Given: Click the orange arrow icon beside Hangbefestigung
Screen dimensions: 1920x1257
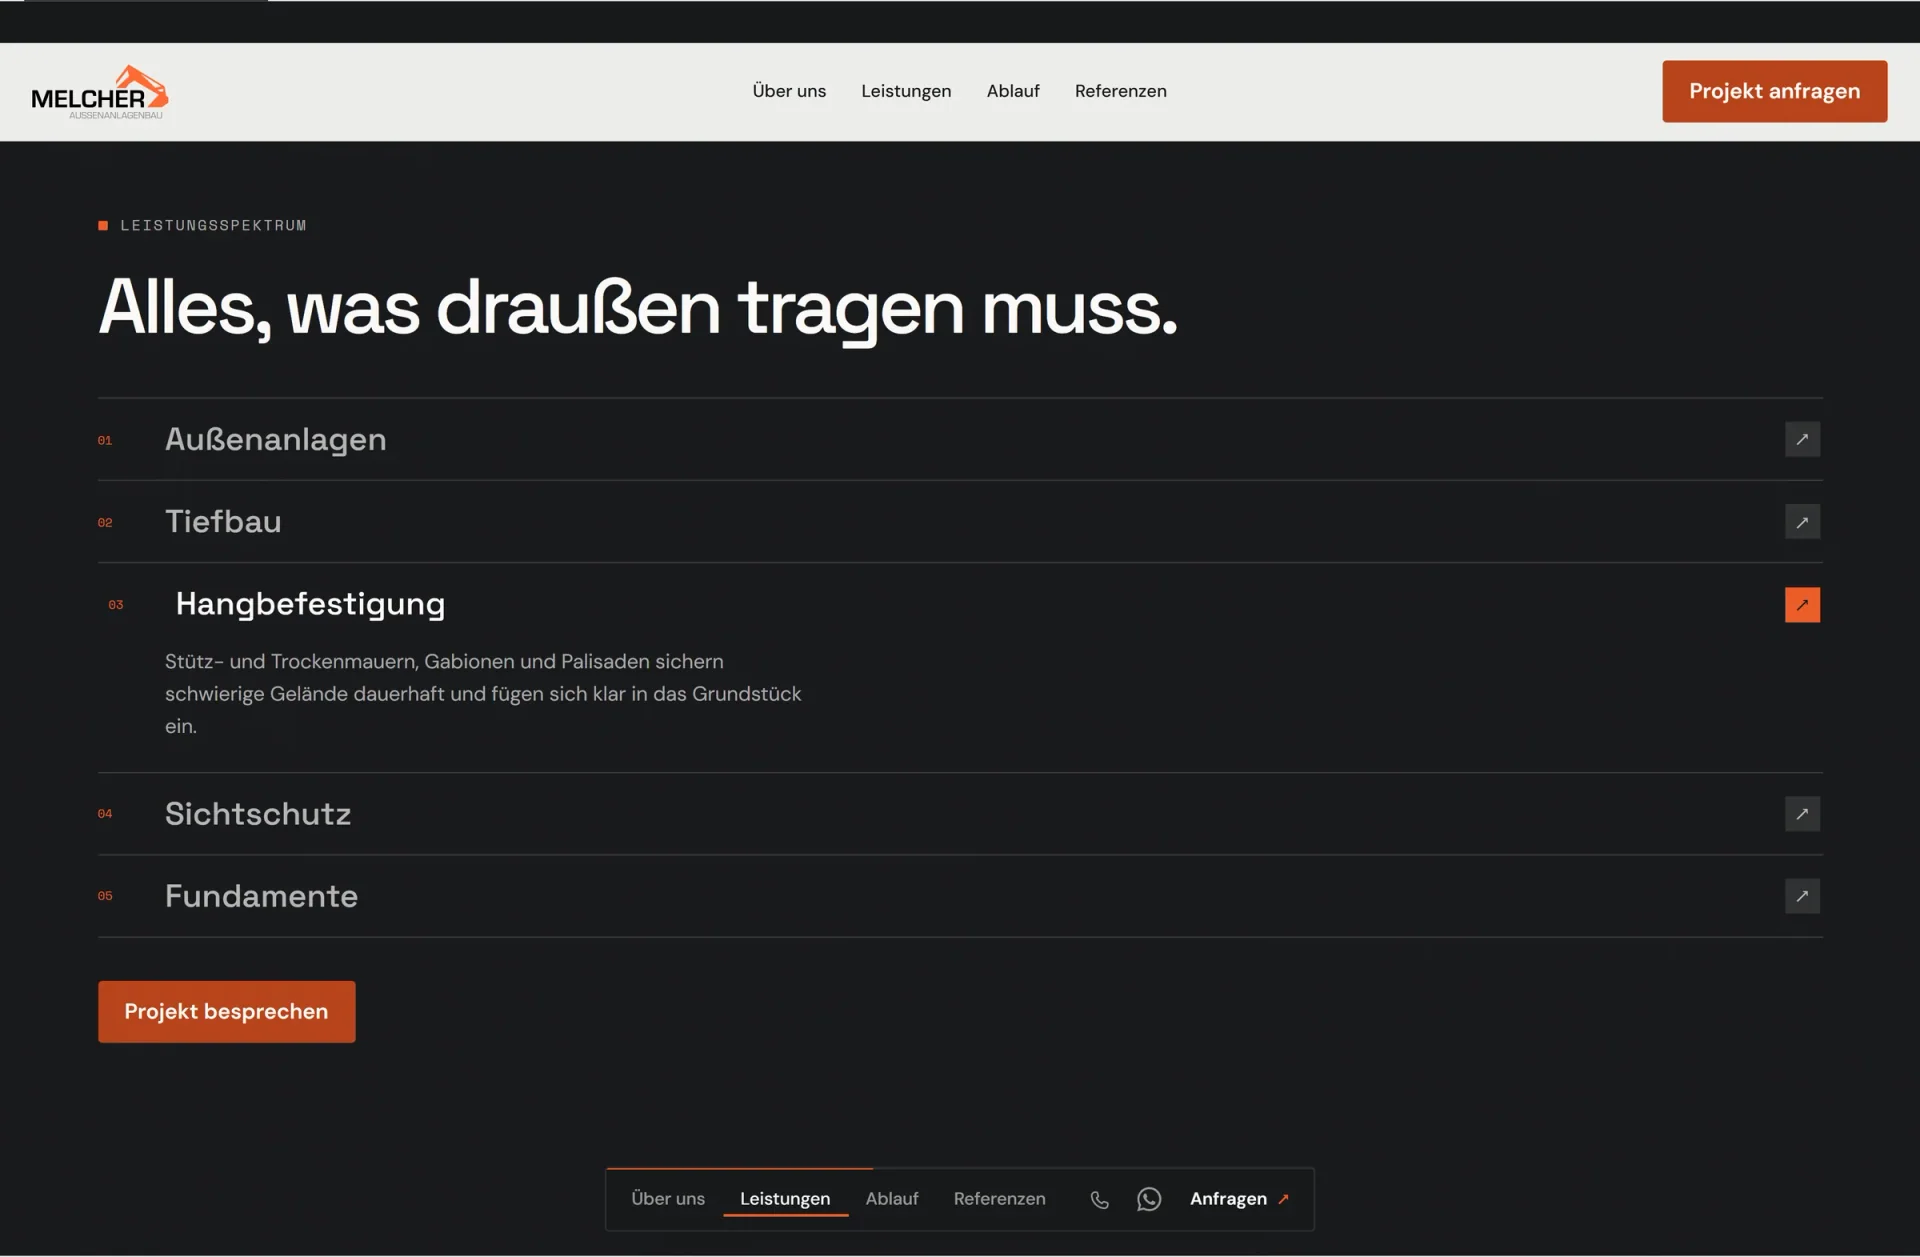Looking at the screenshot, I should click(1802, 605).
